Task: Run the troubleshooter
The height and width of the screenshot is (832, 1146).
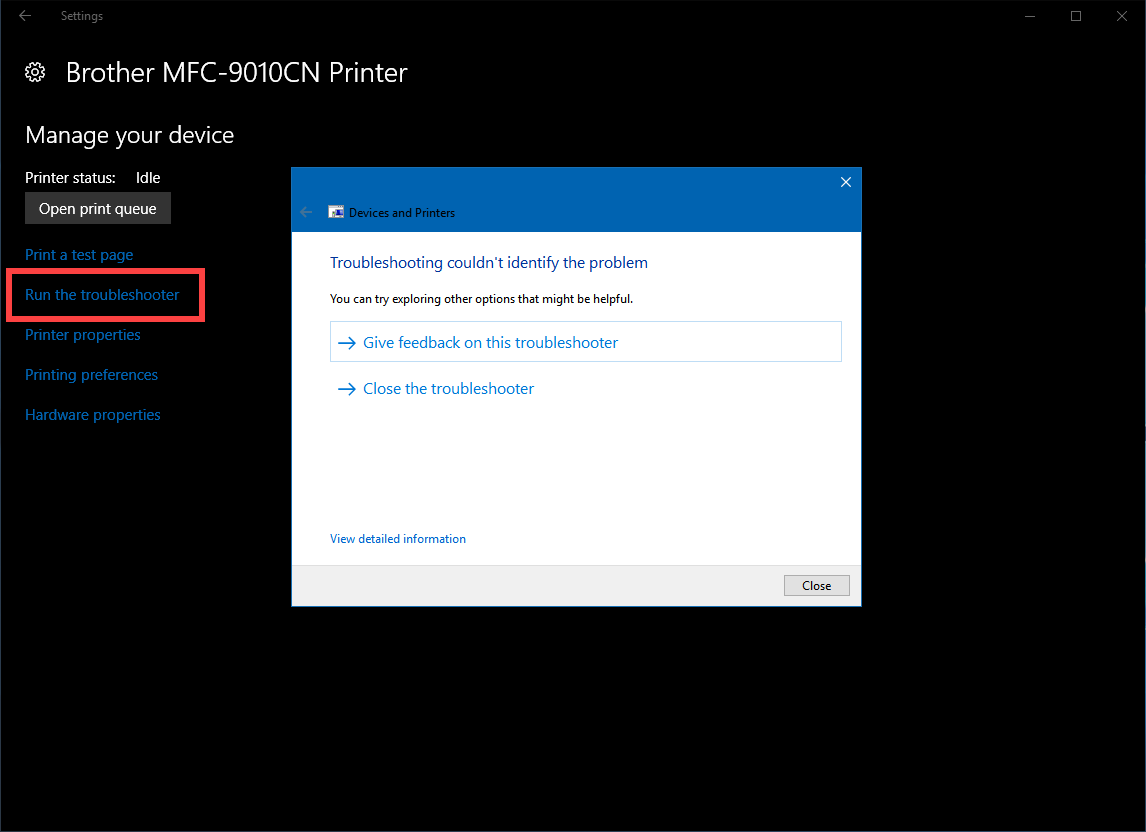Action: 102,295
